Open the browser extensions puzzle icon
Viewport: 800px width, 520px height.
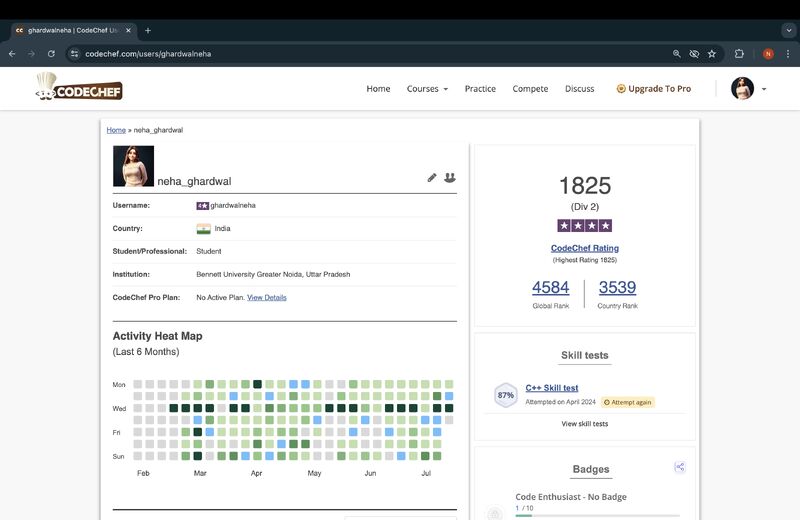[x=740, y=54]
